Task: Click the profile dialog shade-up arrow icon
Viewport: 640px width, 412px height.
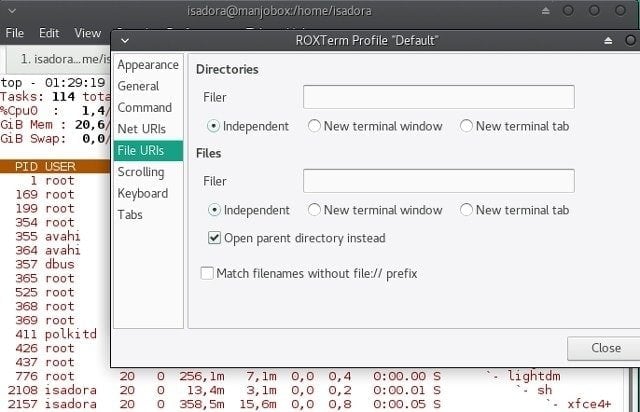Action: 608,40
